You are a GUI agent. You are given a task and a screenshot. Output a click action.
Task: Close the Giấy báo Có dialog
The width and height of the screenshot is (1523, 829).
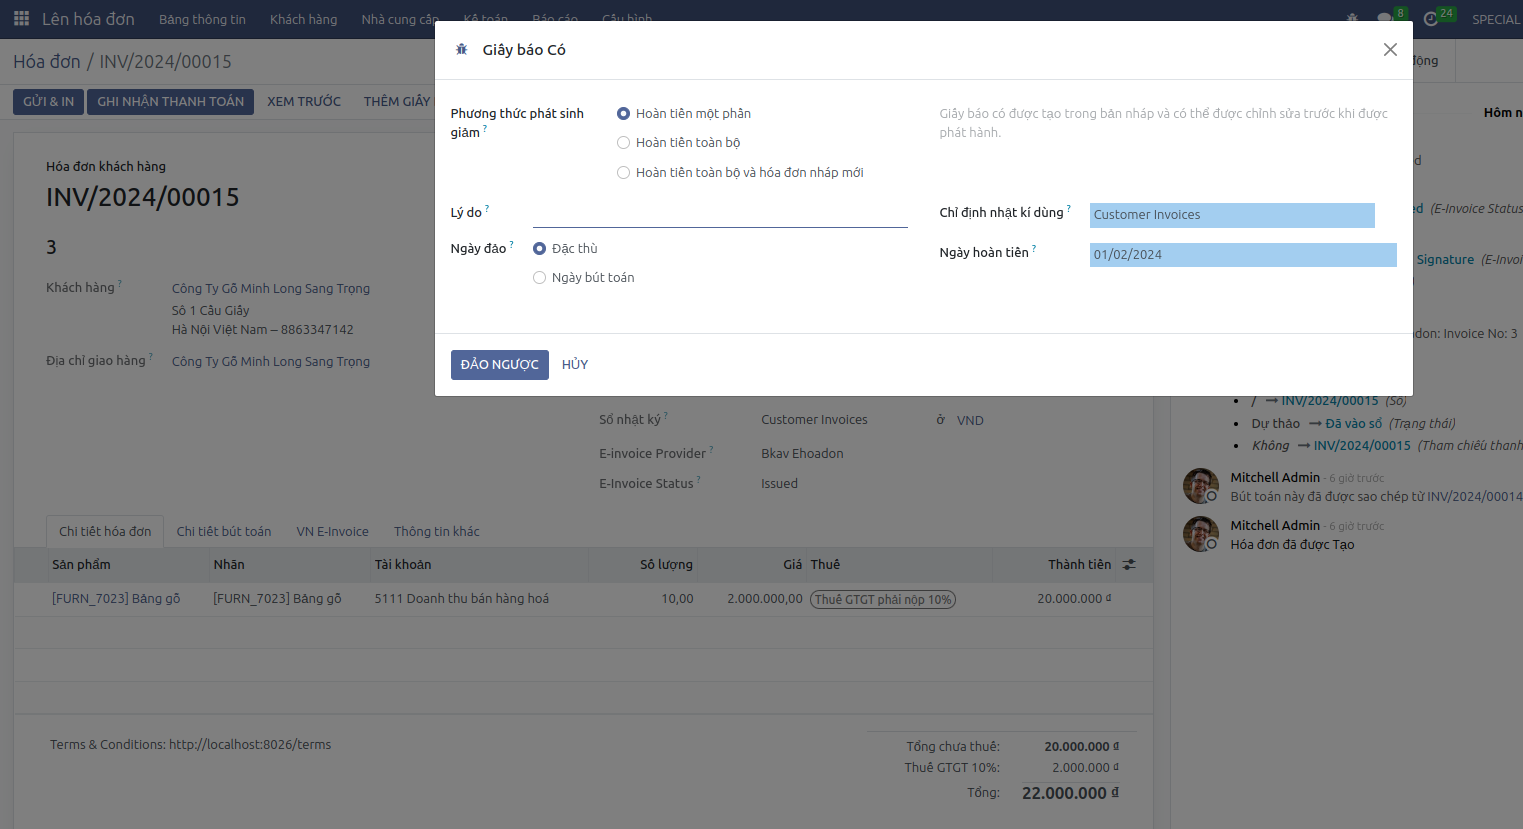(x=1390, y=50)
